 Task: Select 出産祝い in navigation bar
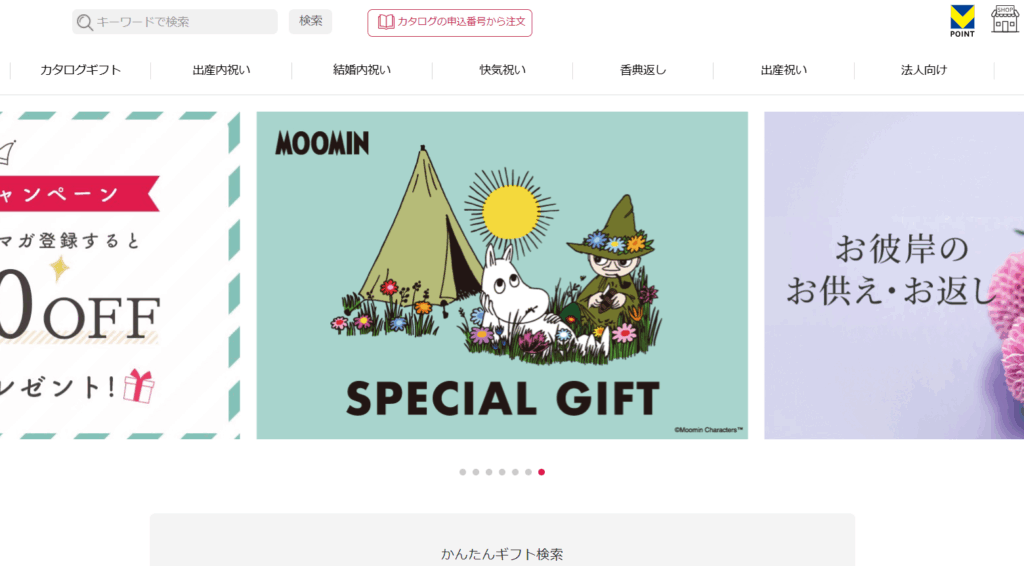[784, 70]
